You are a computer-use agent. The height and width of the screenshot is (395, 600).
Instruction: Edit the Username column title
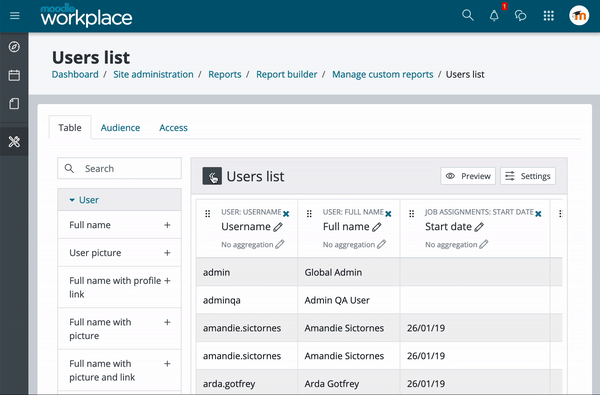[278, 227]
